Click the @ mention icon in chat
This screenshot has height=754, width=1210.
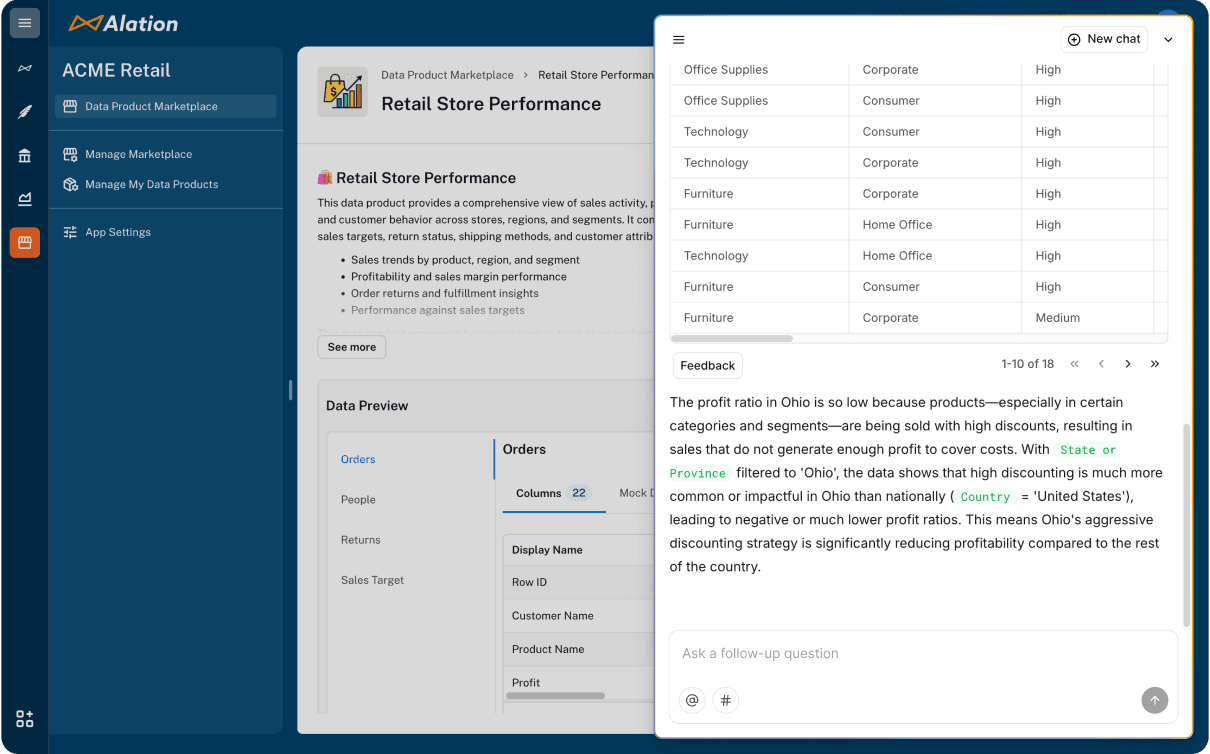pos(692,701)
